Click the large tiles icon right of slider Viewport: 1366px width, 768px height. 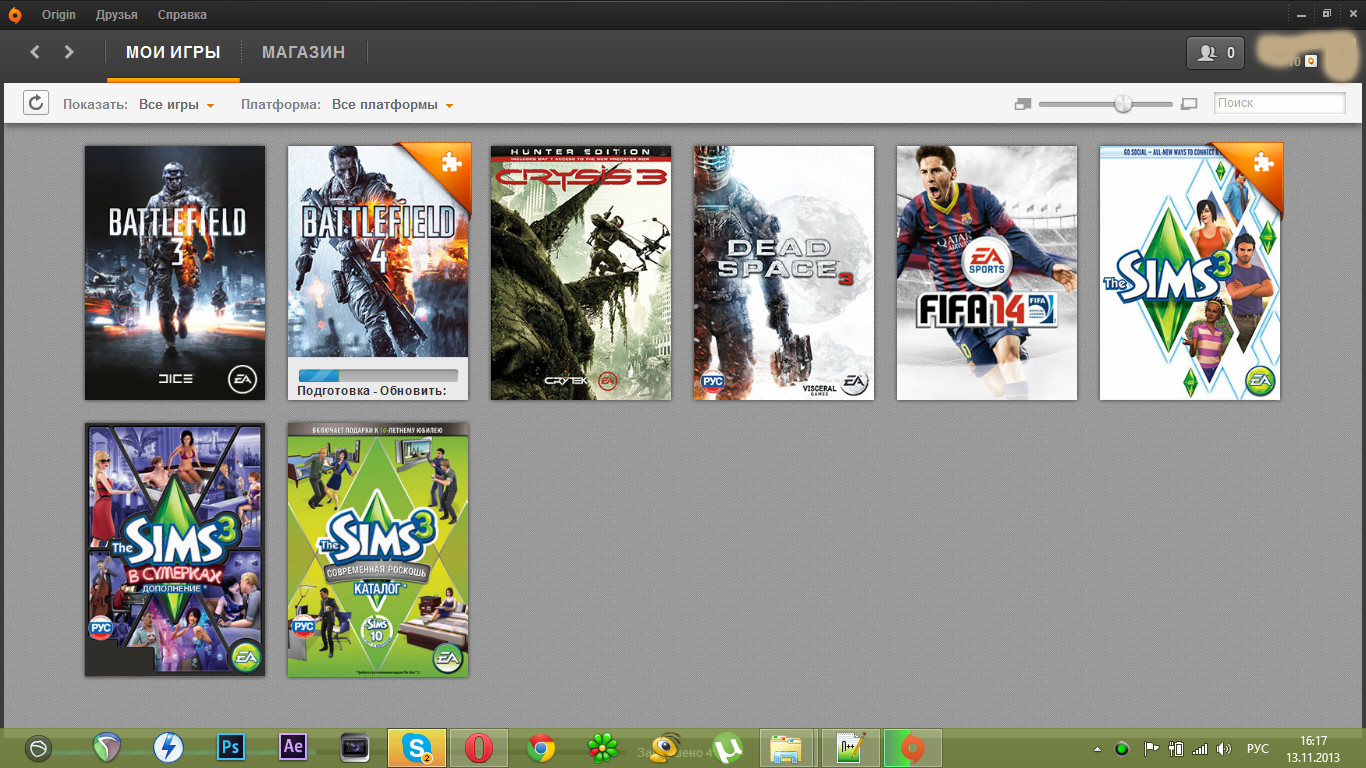coord(1189,104)
